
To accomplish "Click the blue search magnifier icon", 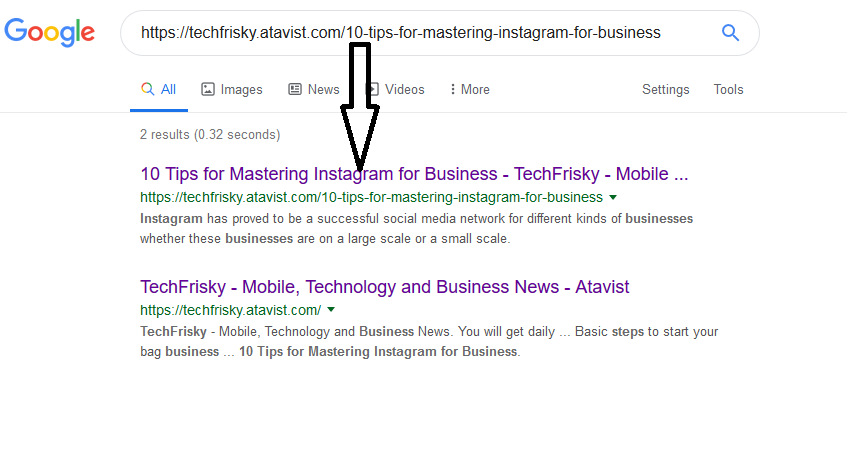I will coord(730,33).
